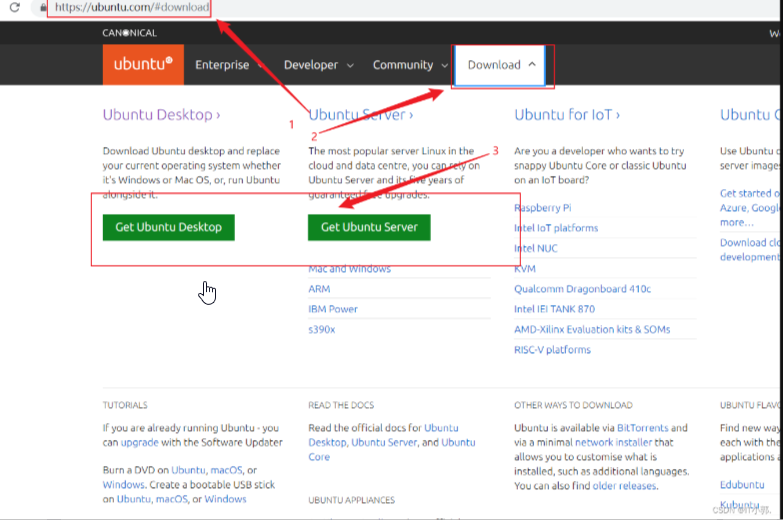
Task: Click the IBM Power link
Action: pyautogui.click(x=333, y=309)
